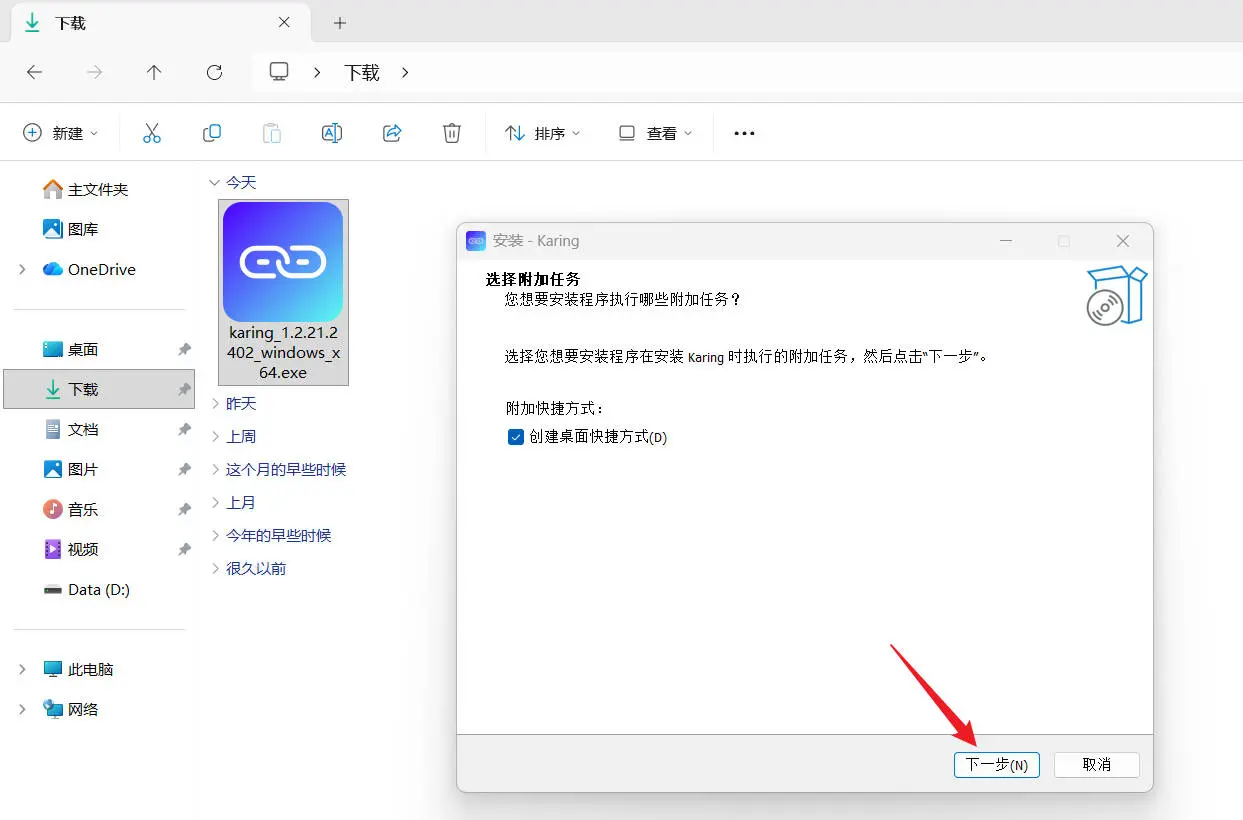Go forward with the right arrow
The height and width of the screenshot is (820, 1243).
click(94, 72)
